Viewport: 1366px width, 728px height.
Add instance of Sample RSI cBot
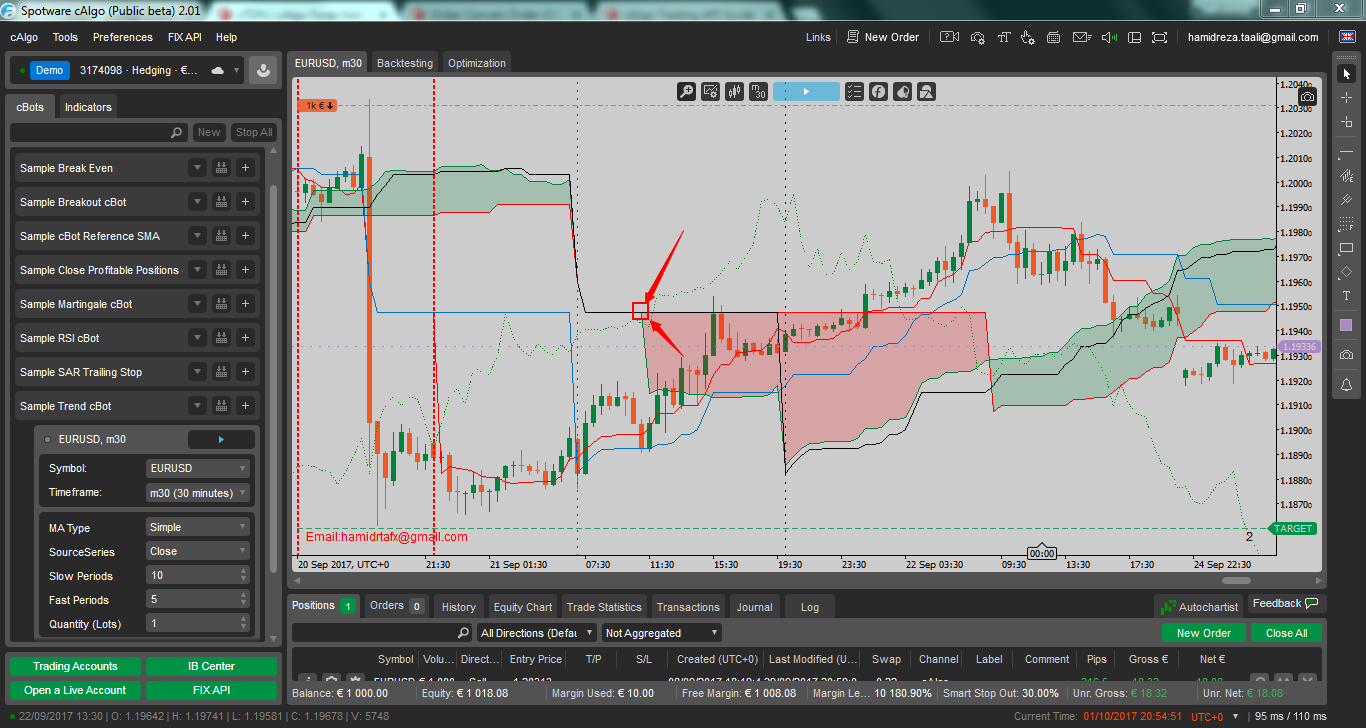coord(245,338)
